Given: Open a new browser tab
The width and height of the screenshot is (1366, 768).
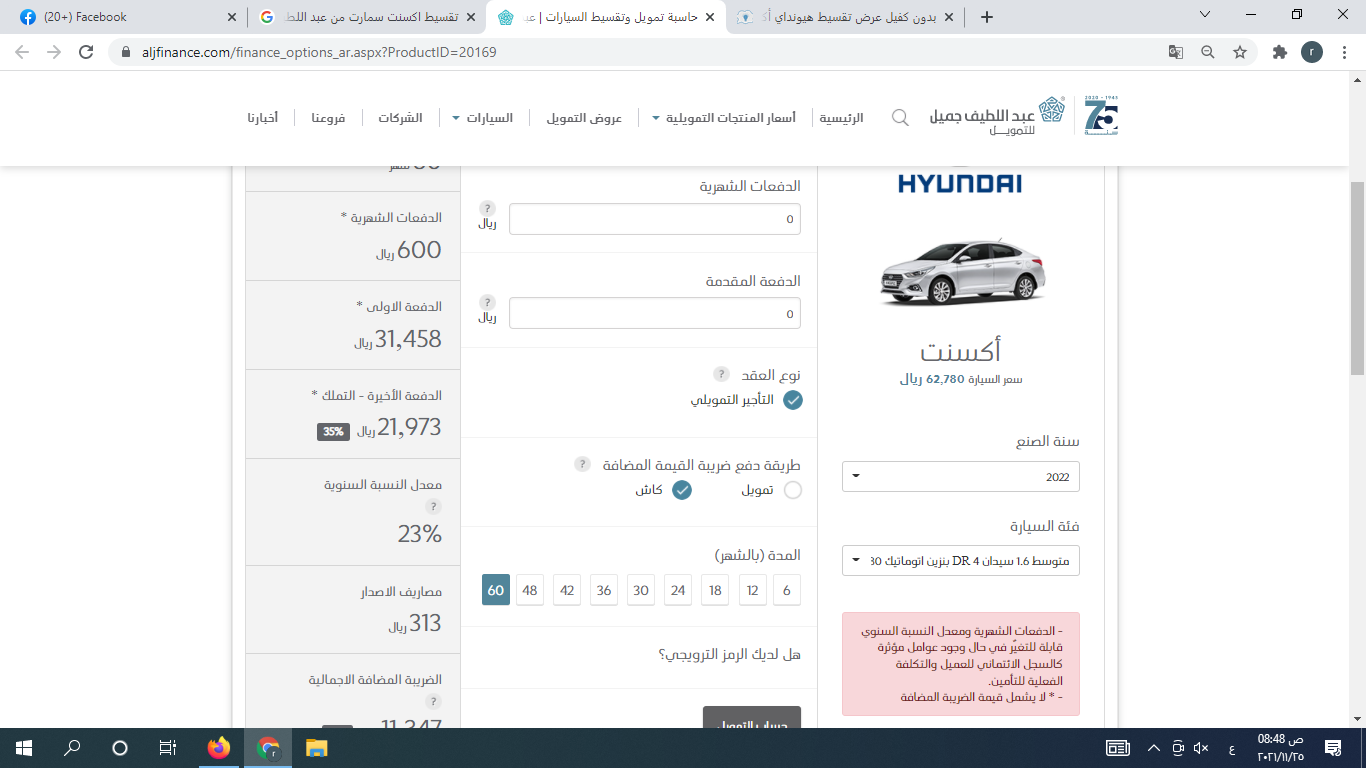Looking at the screenshot, I should point(987,17).
